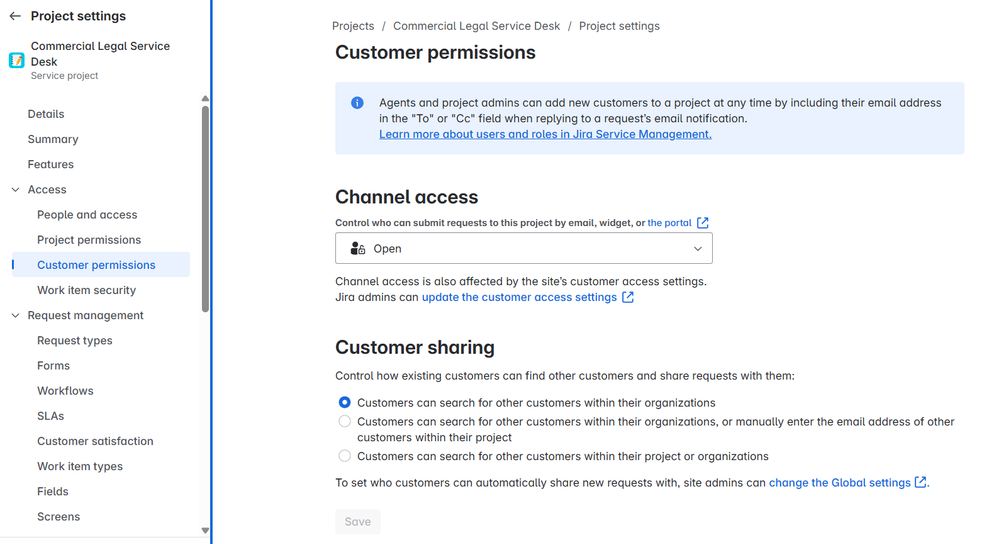Image resolution: width=999 pixels, height=544 pixels.
Task: Click the user lock icon in Channel access field
Action: tap(358, 248)
